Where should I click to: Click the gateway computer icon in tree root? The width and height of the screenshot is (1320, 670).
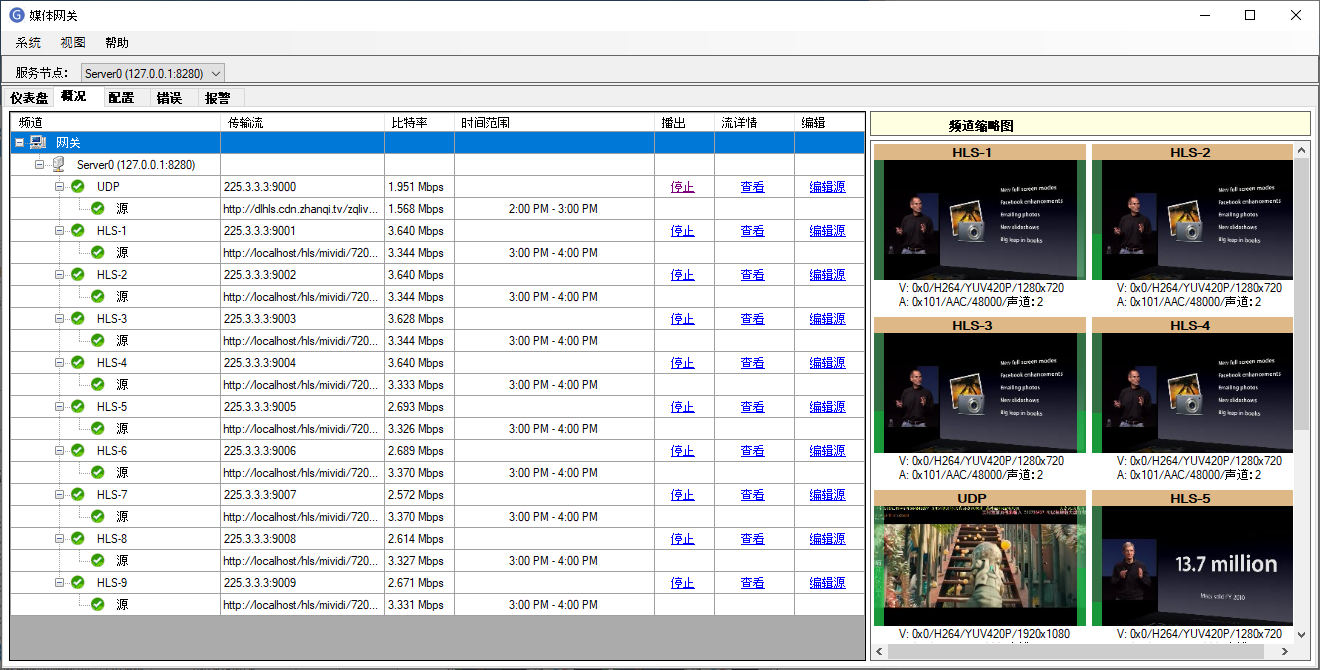(38, 143)
